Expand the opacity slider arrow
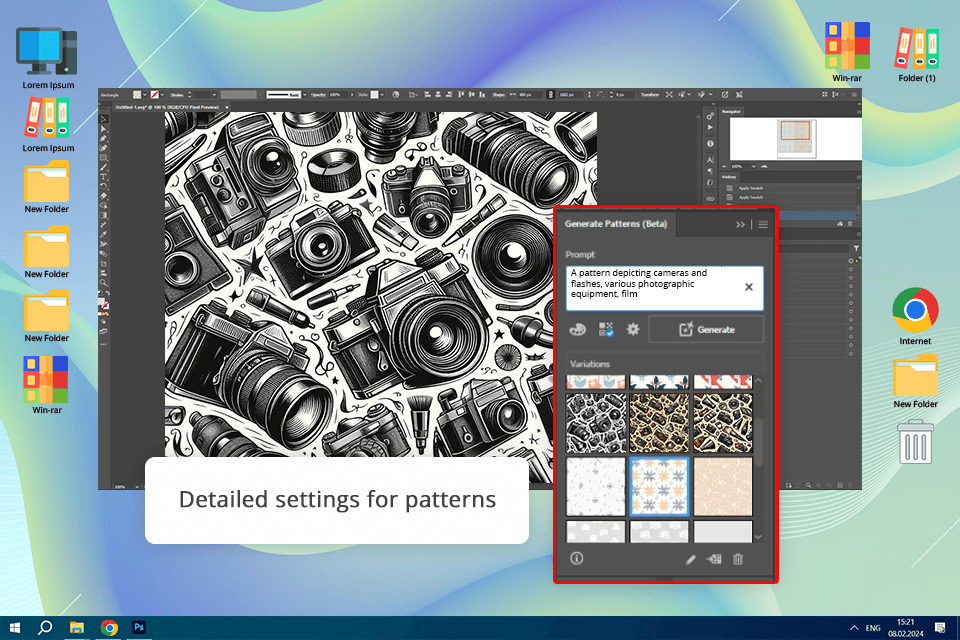Viewport: 960px width, 640px height. click(x=352, y=95)
